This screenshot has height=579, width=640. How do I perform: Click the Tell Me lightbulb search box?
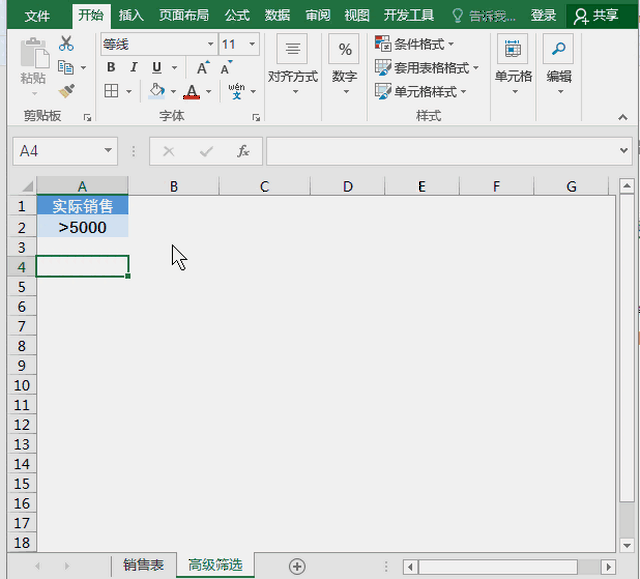point(484,16)
